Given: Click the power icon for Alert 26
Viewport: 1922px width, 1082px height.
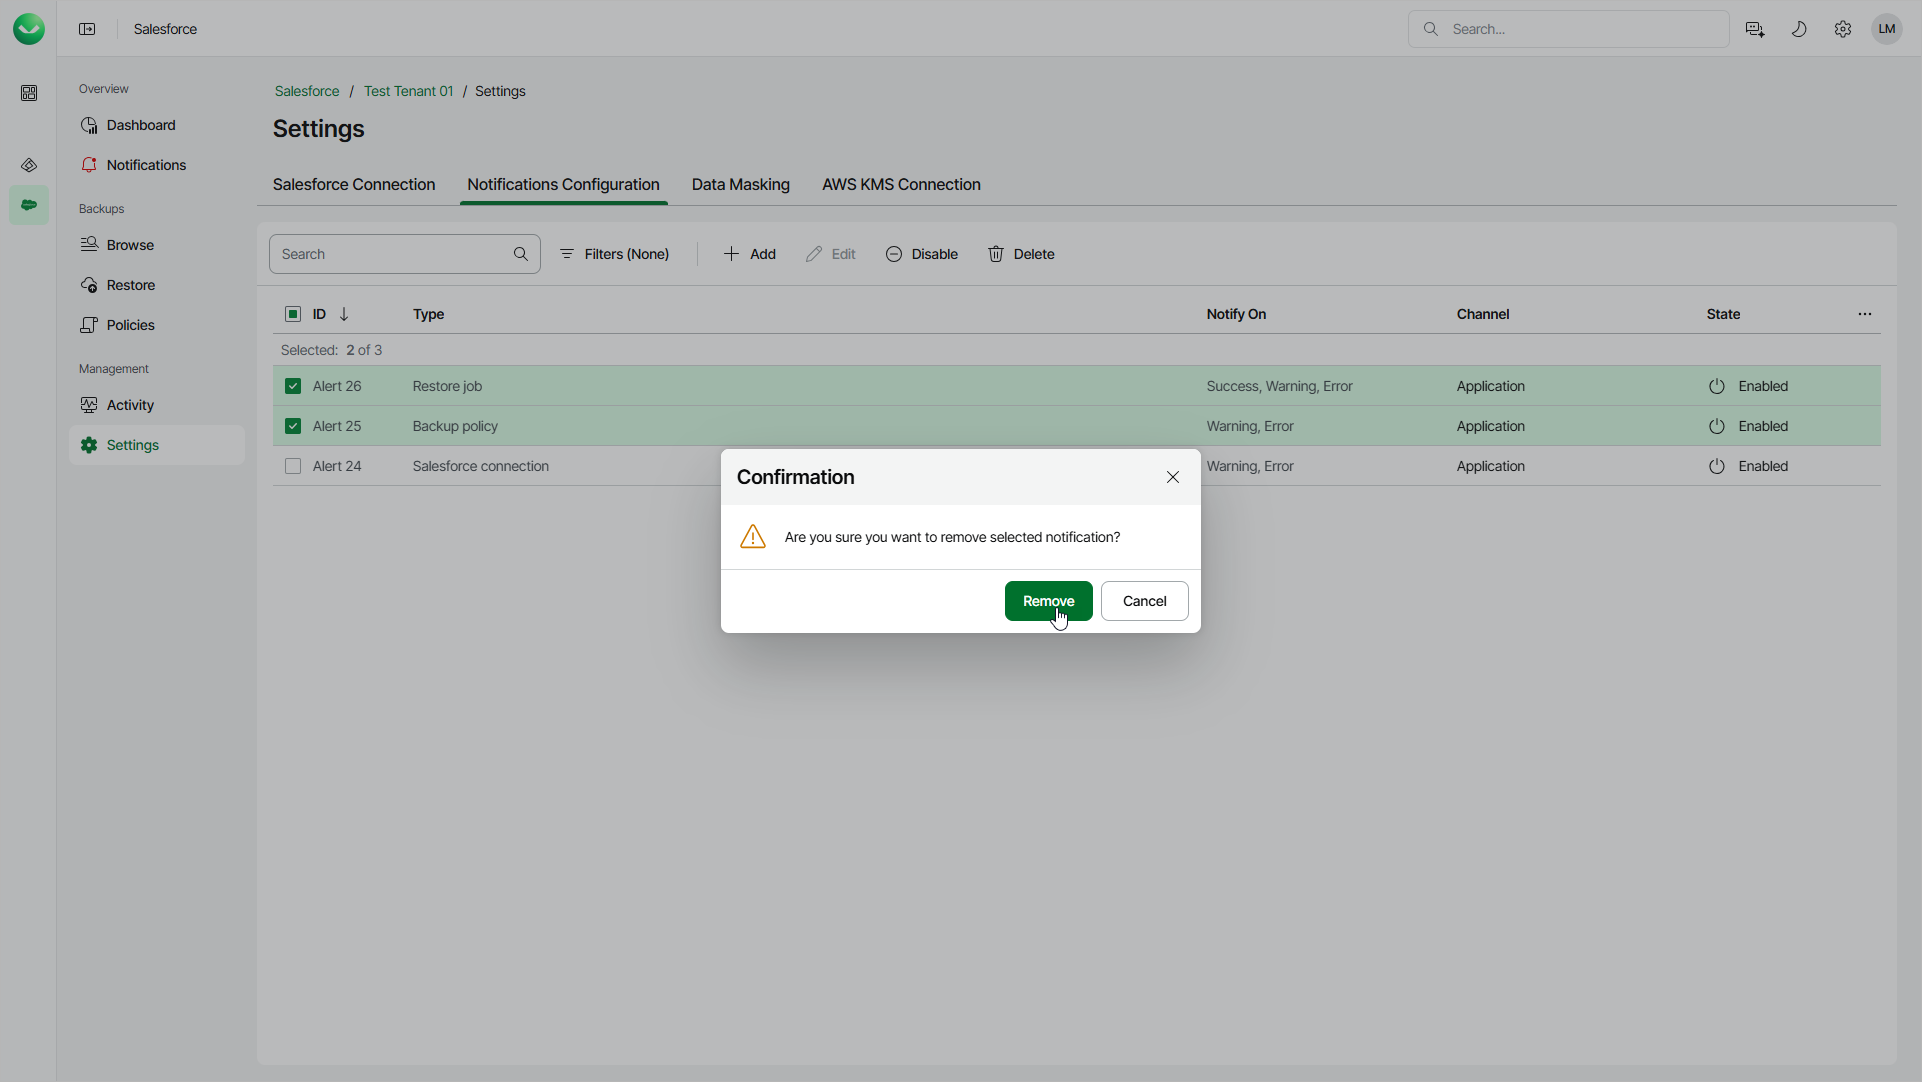Looking at the screenshot, I should [1717, 386].
